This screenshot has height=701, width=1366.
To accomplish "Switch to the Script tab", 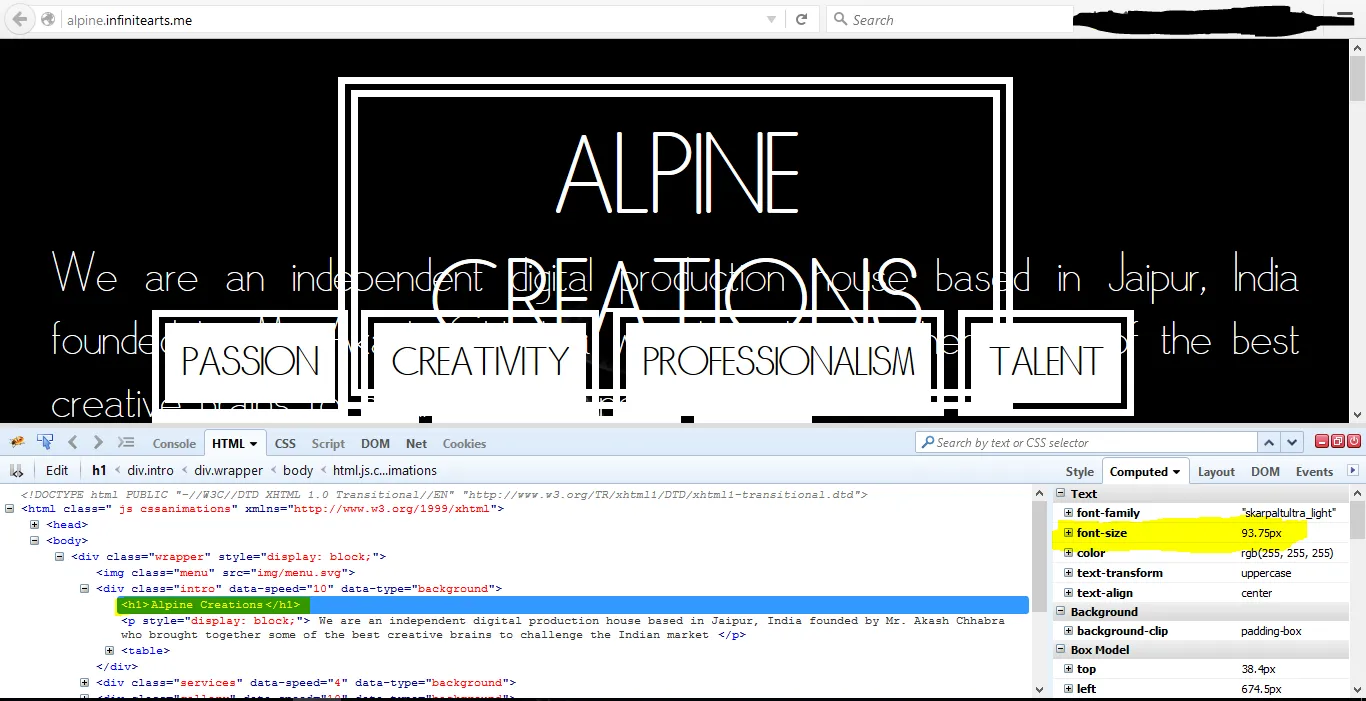I will tap(328, 443).
